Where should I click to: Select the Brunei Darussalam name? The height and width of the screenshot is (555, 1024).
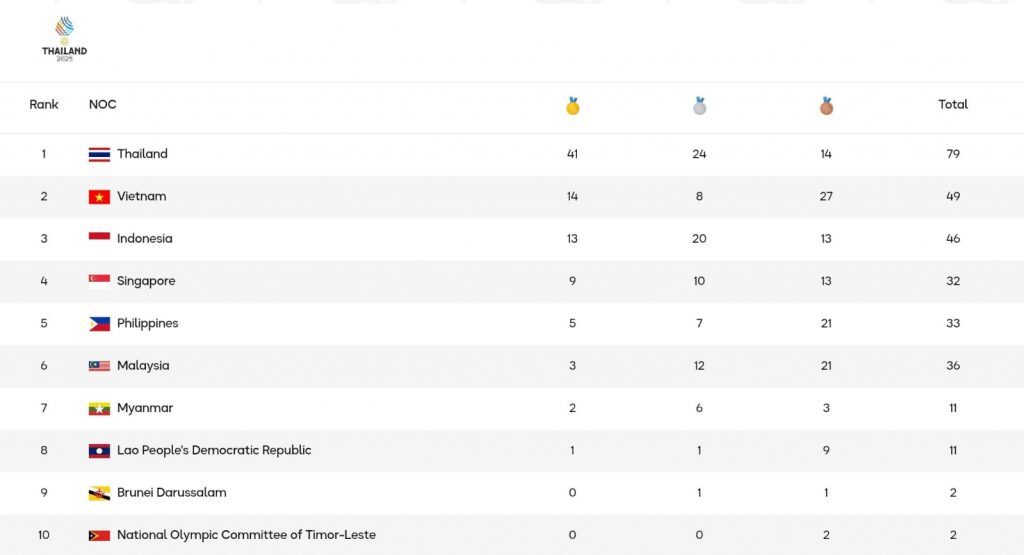tap(172, 493)
